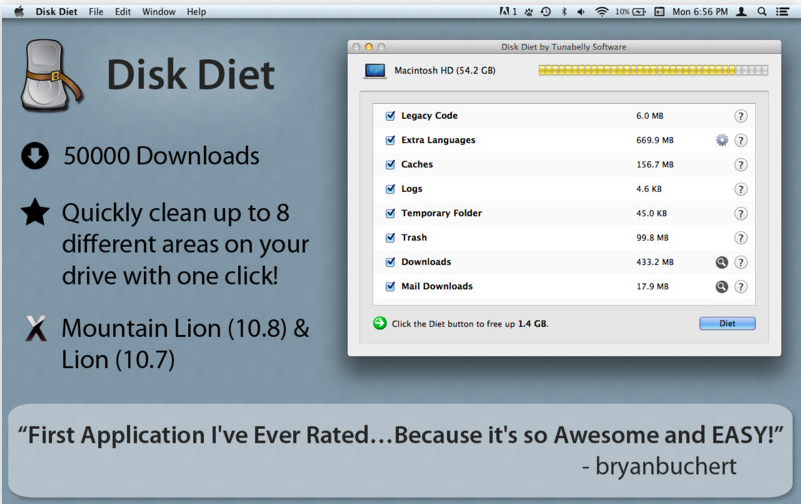Click the Macintosh HD (54.2 GB) label
This screenshot has height=504, width=801.
point(444,70)
